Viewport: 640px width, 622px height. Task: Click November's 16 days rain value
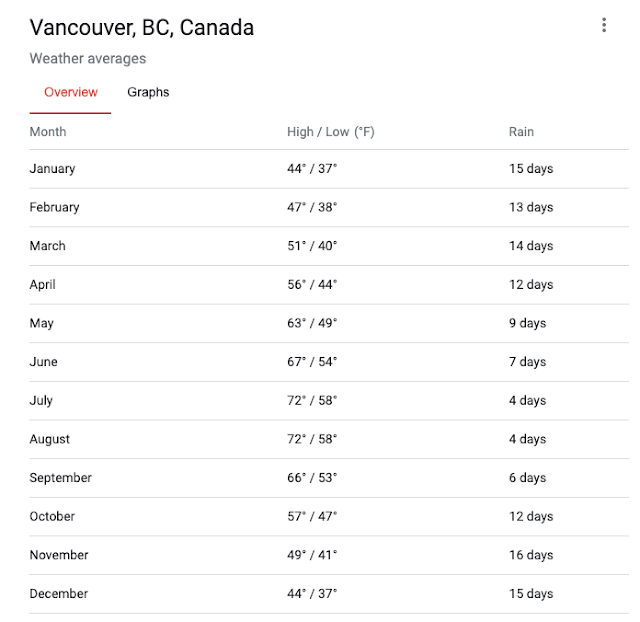(531, 555)
